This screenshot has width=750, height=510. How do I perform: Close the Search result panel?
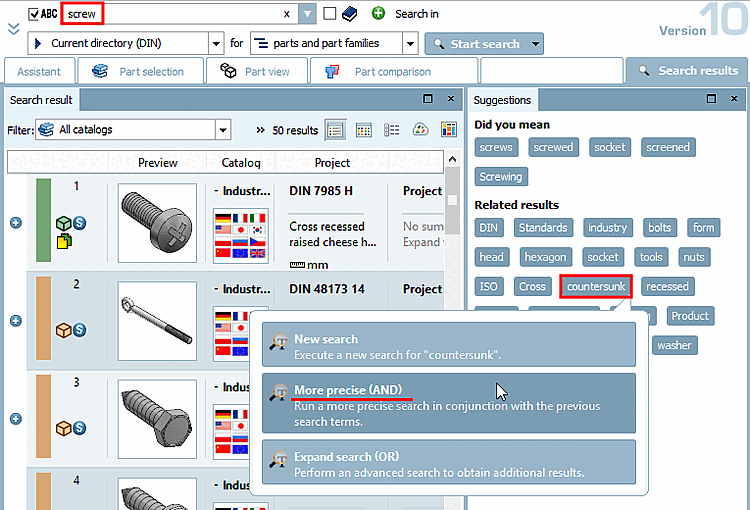(x=451, y=99)
